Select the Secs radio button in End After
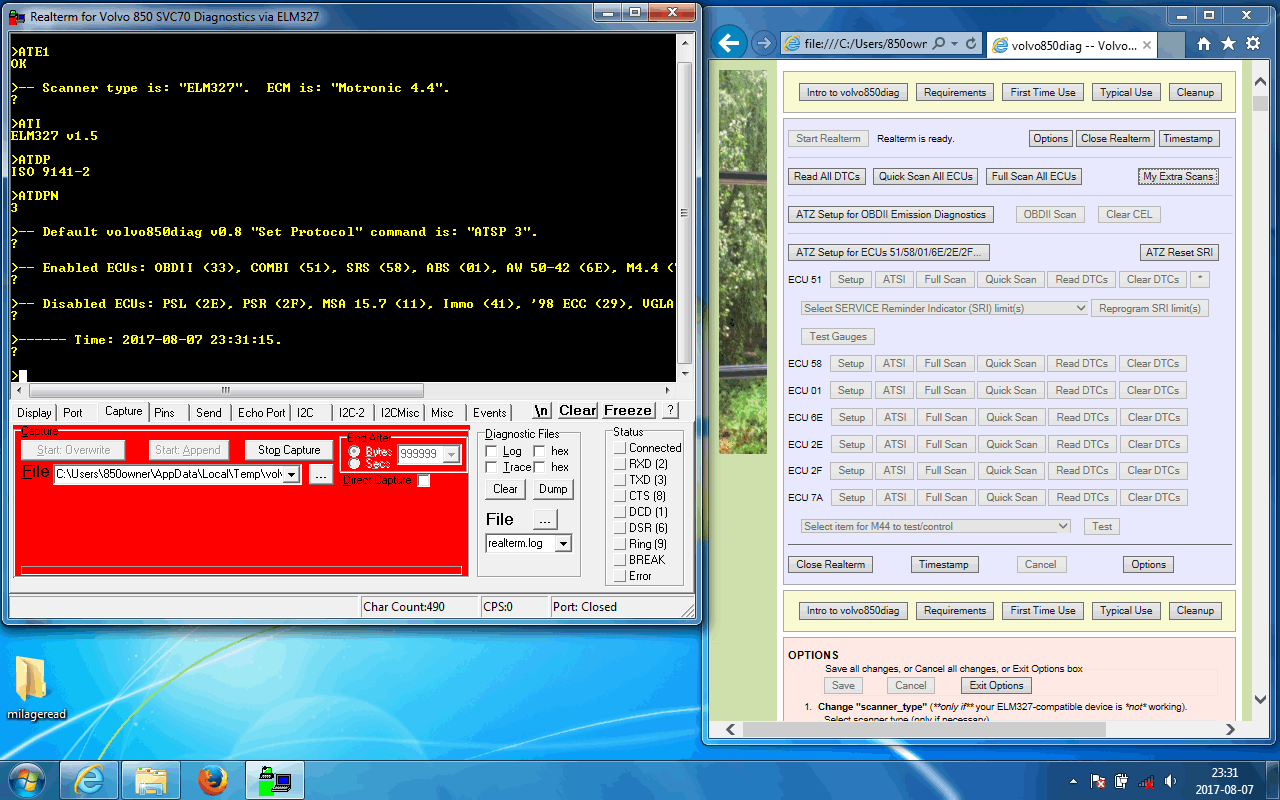Screen dimensions: 1280x800 (x=354, y=463)
